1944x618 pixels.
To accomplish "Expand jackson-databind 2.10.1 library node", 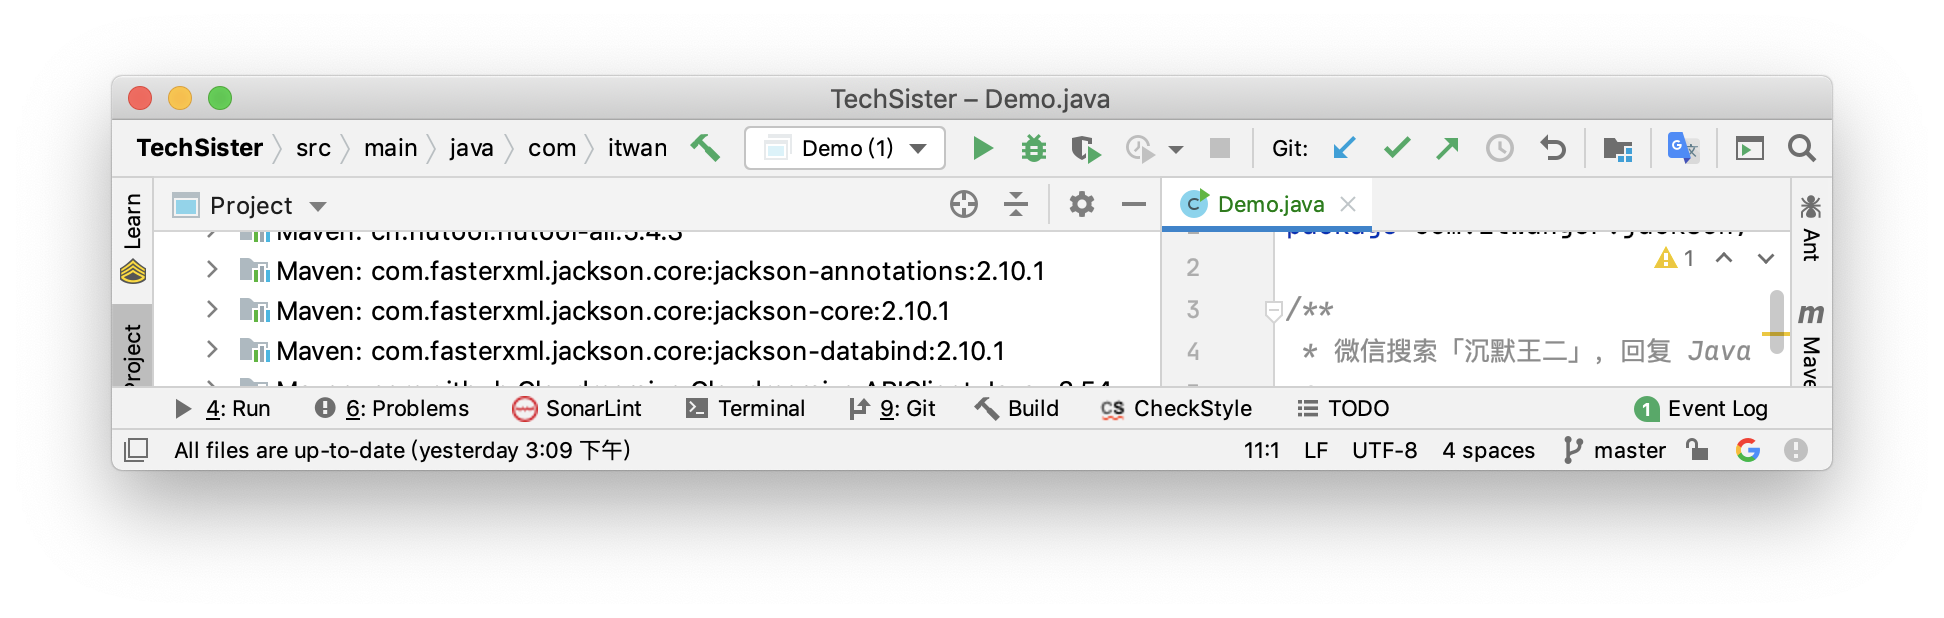I will point(212,350).
